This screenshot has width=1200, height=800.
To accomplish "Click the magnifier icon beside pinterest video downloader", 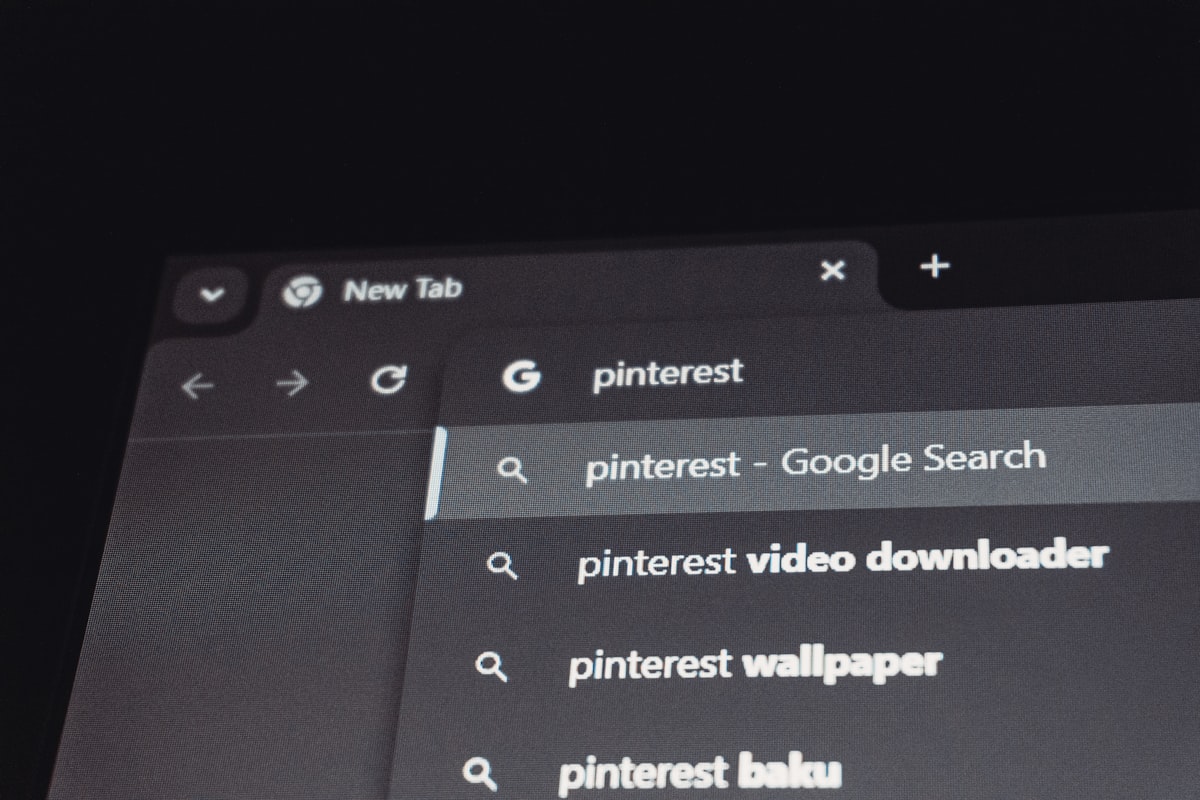I will point(503,566).
